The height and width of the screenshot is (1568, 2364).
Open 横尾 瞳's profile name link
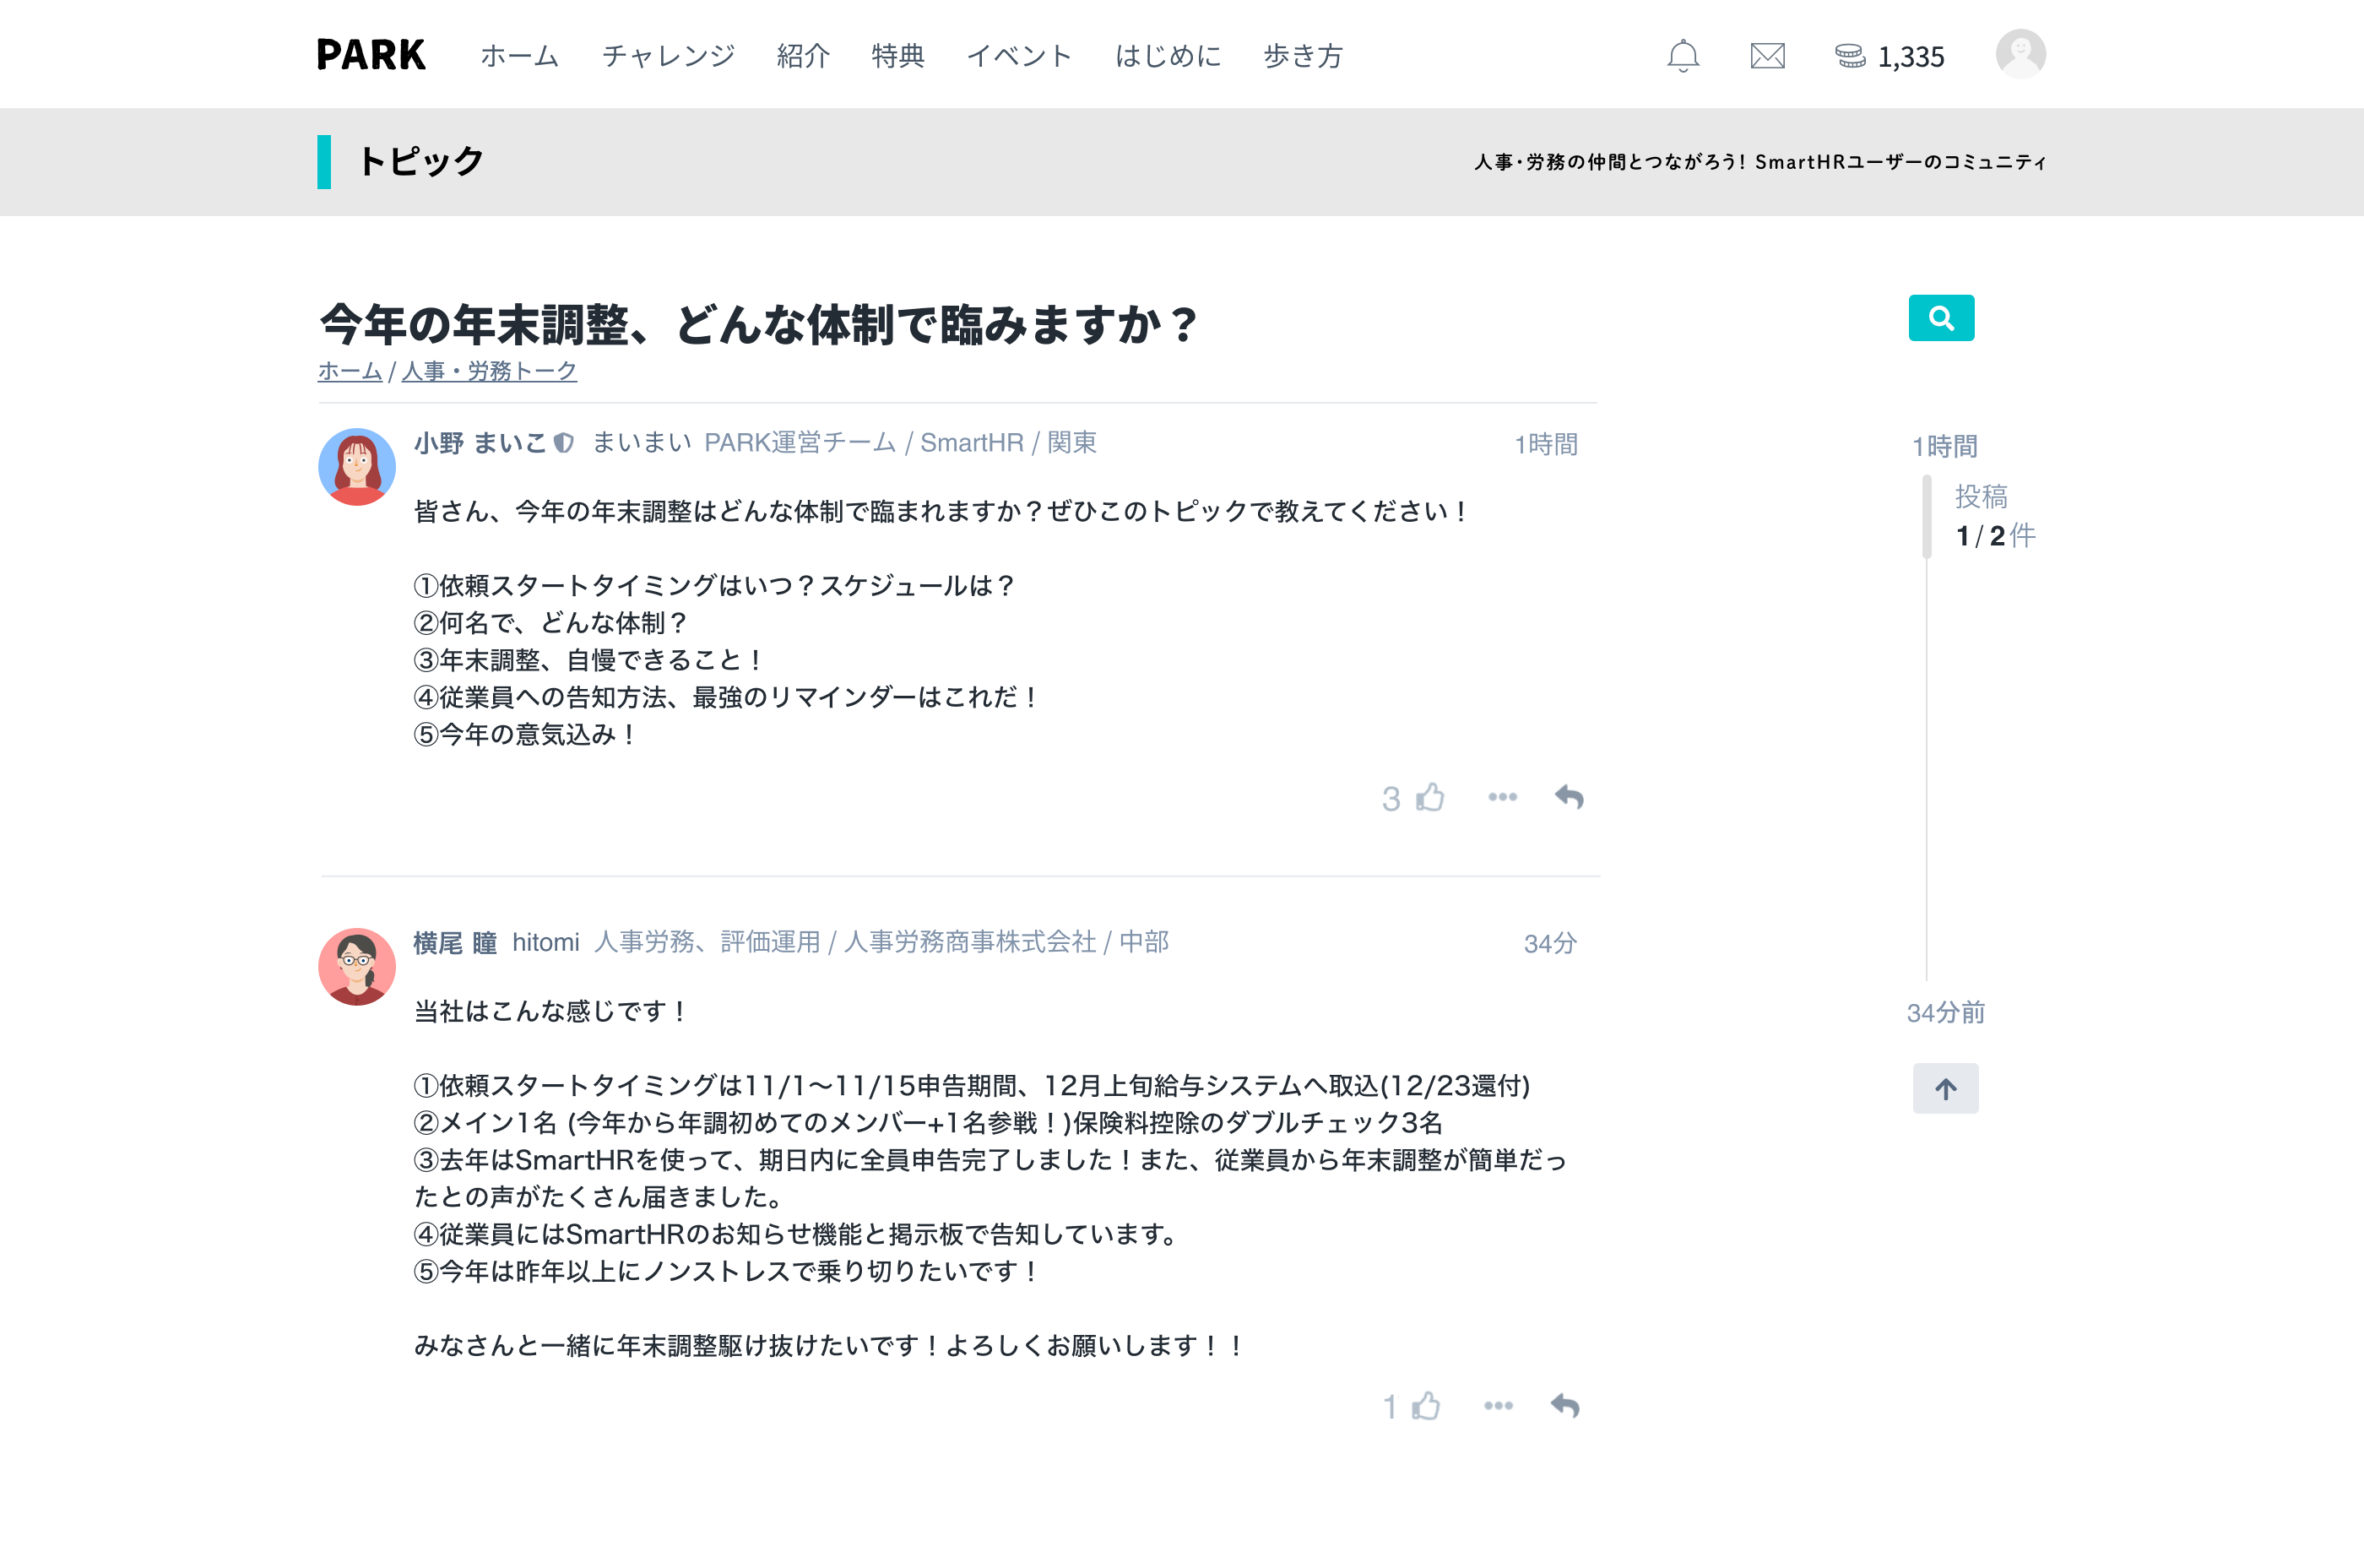coord(455,943)
